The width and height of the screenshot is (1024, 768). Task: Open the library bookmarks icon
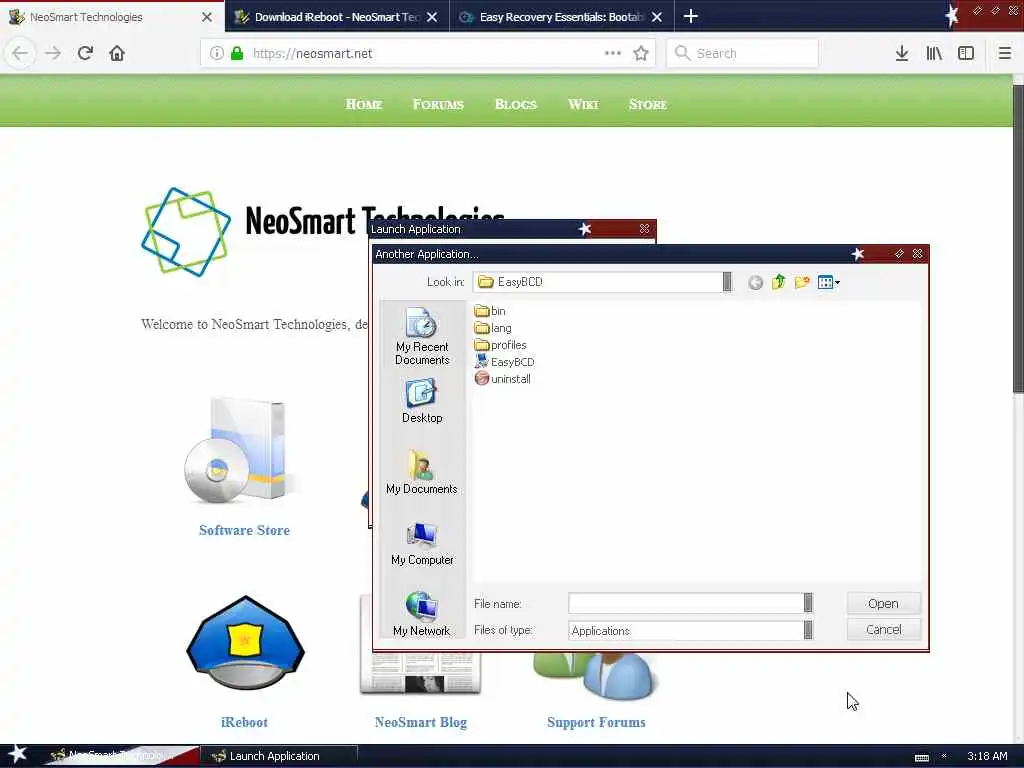(934, 53)
